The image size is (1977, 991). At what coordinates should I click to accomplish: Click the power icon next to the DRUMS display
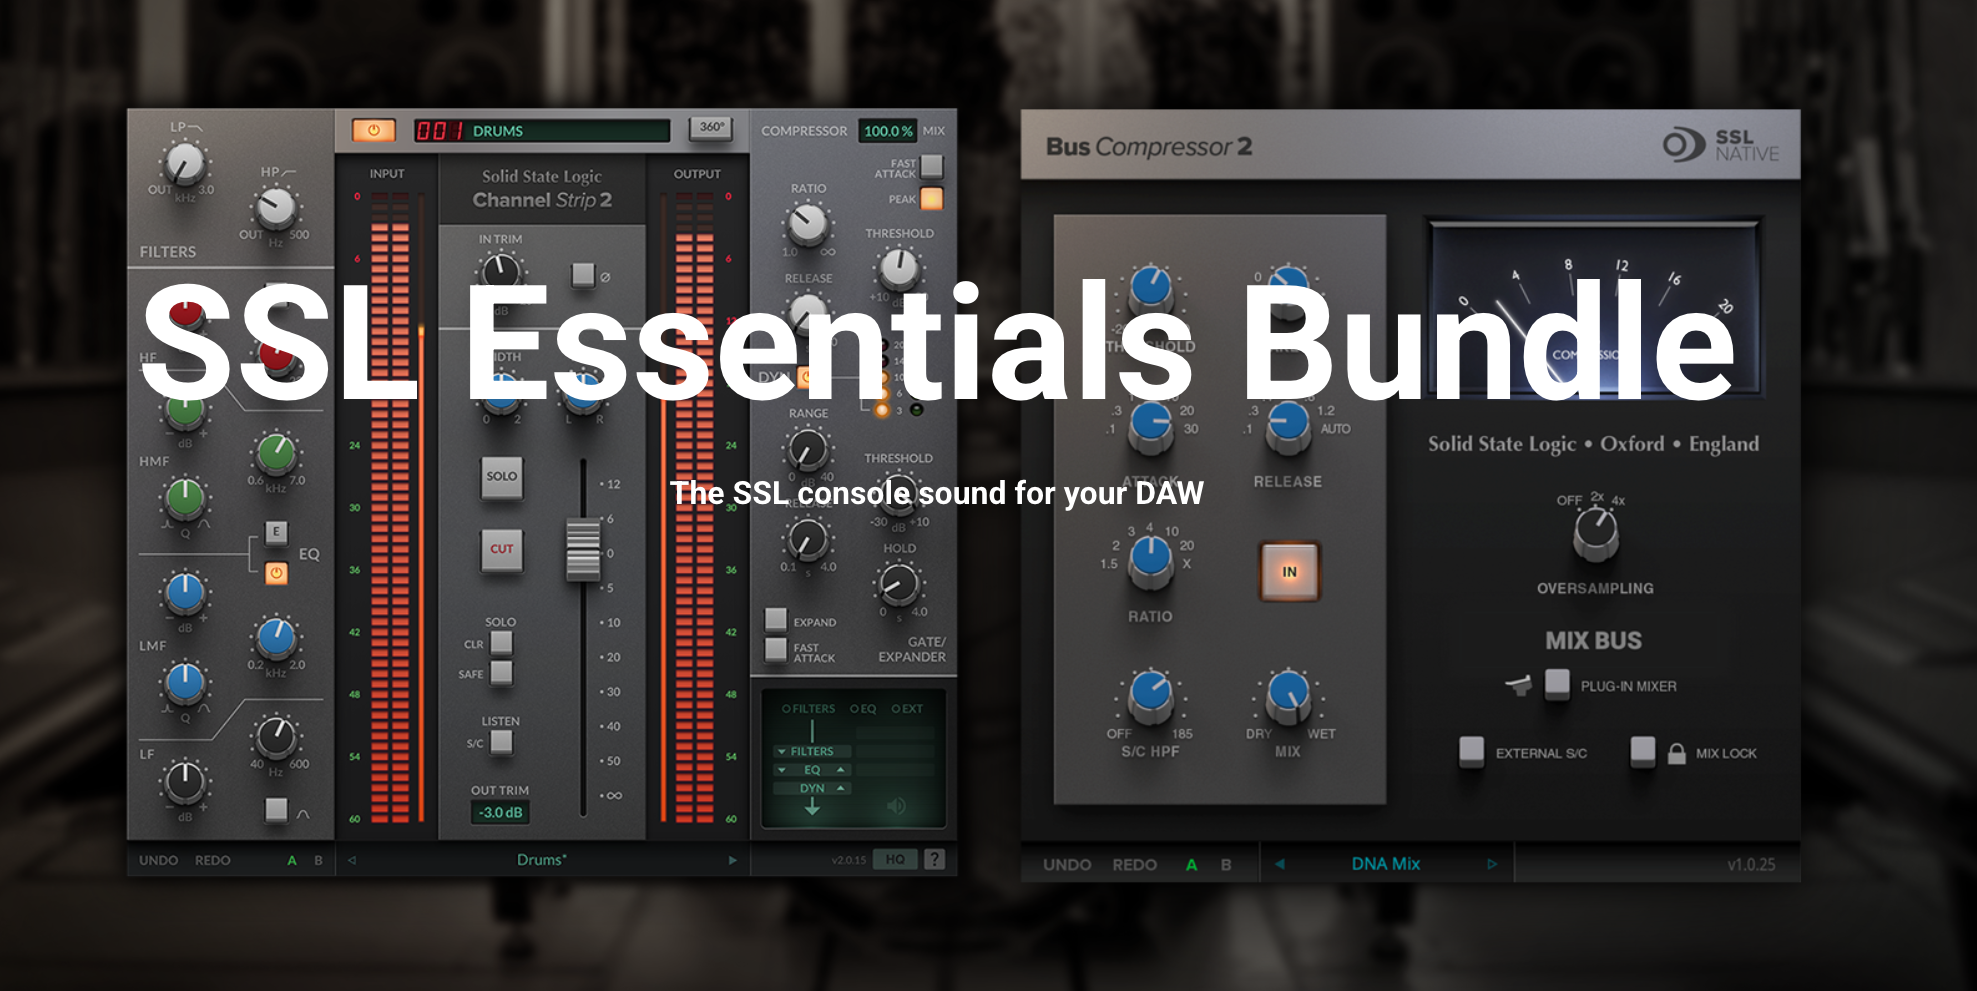click(x=375, y=130)
